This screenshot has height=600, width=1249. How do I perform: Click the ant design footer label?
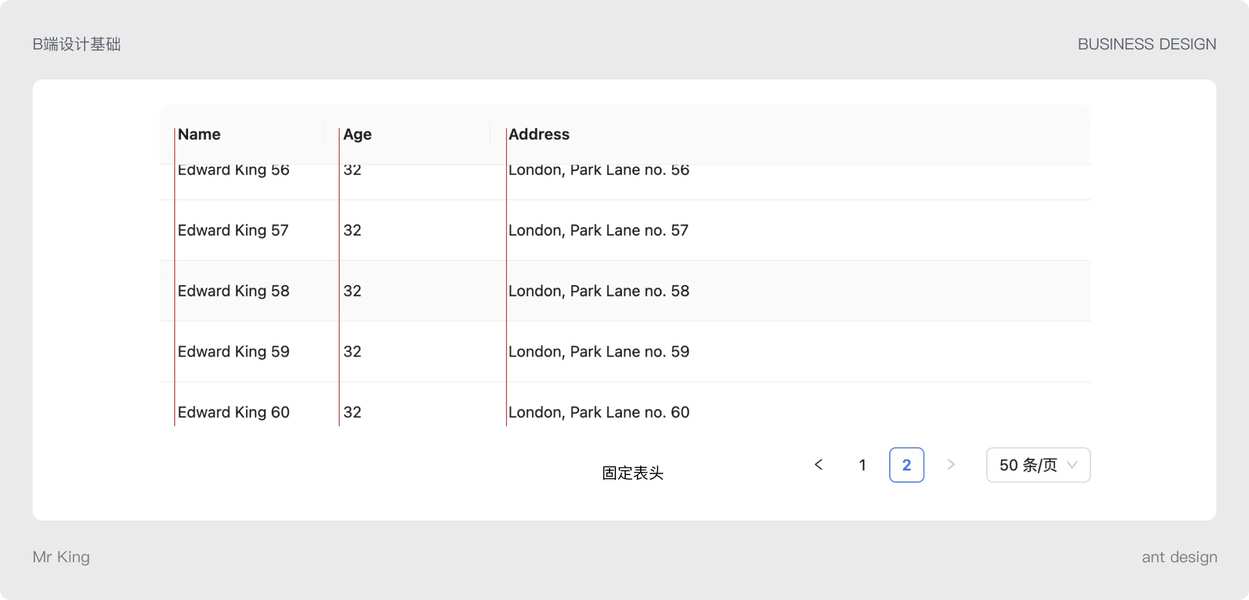coord(1179,557)
